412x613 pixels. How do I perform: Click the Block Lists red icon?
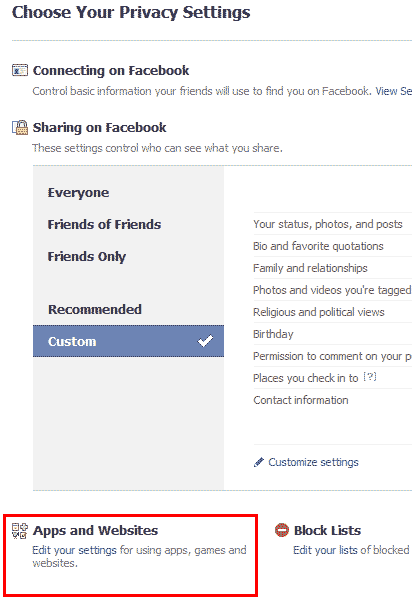(x=282, y=530)
